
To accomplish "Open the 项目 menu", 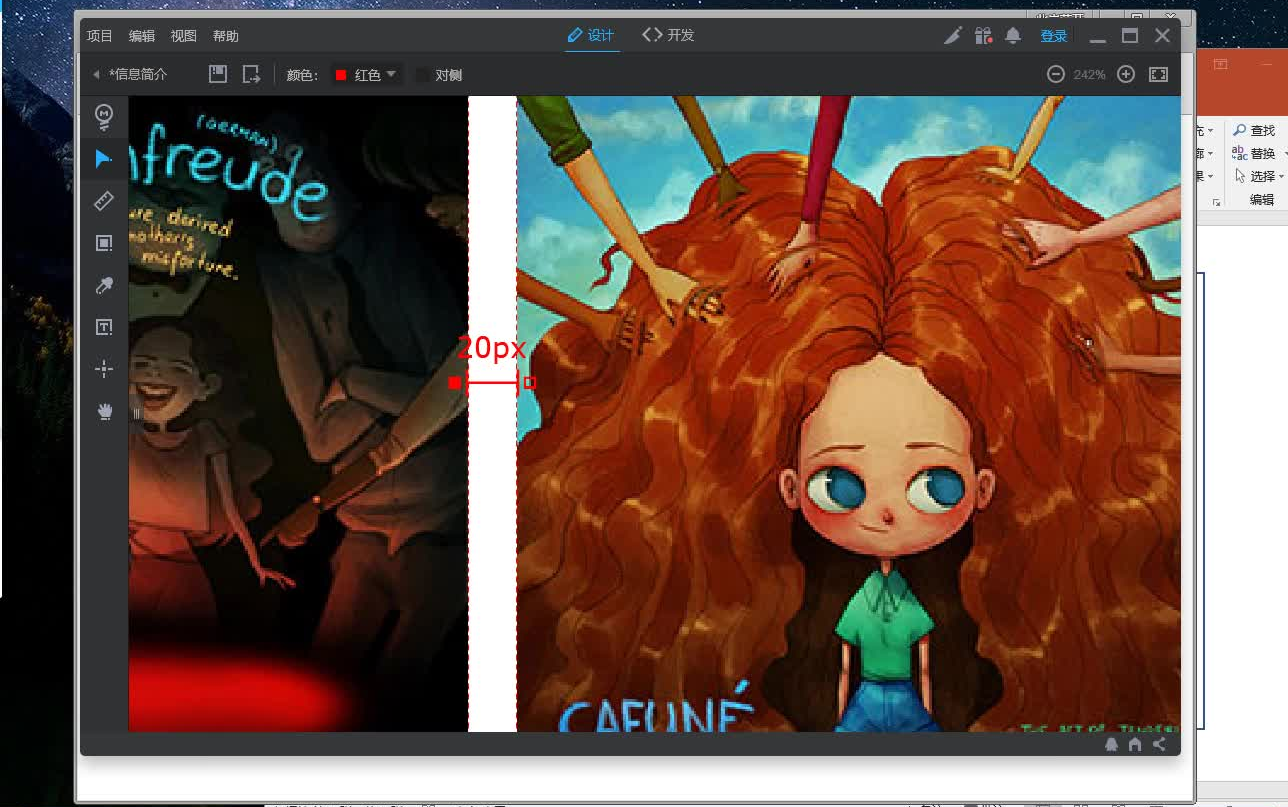I will 100,36.
